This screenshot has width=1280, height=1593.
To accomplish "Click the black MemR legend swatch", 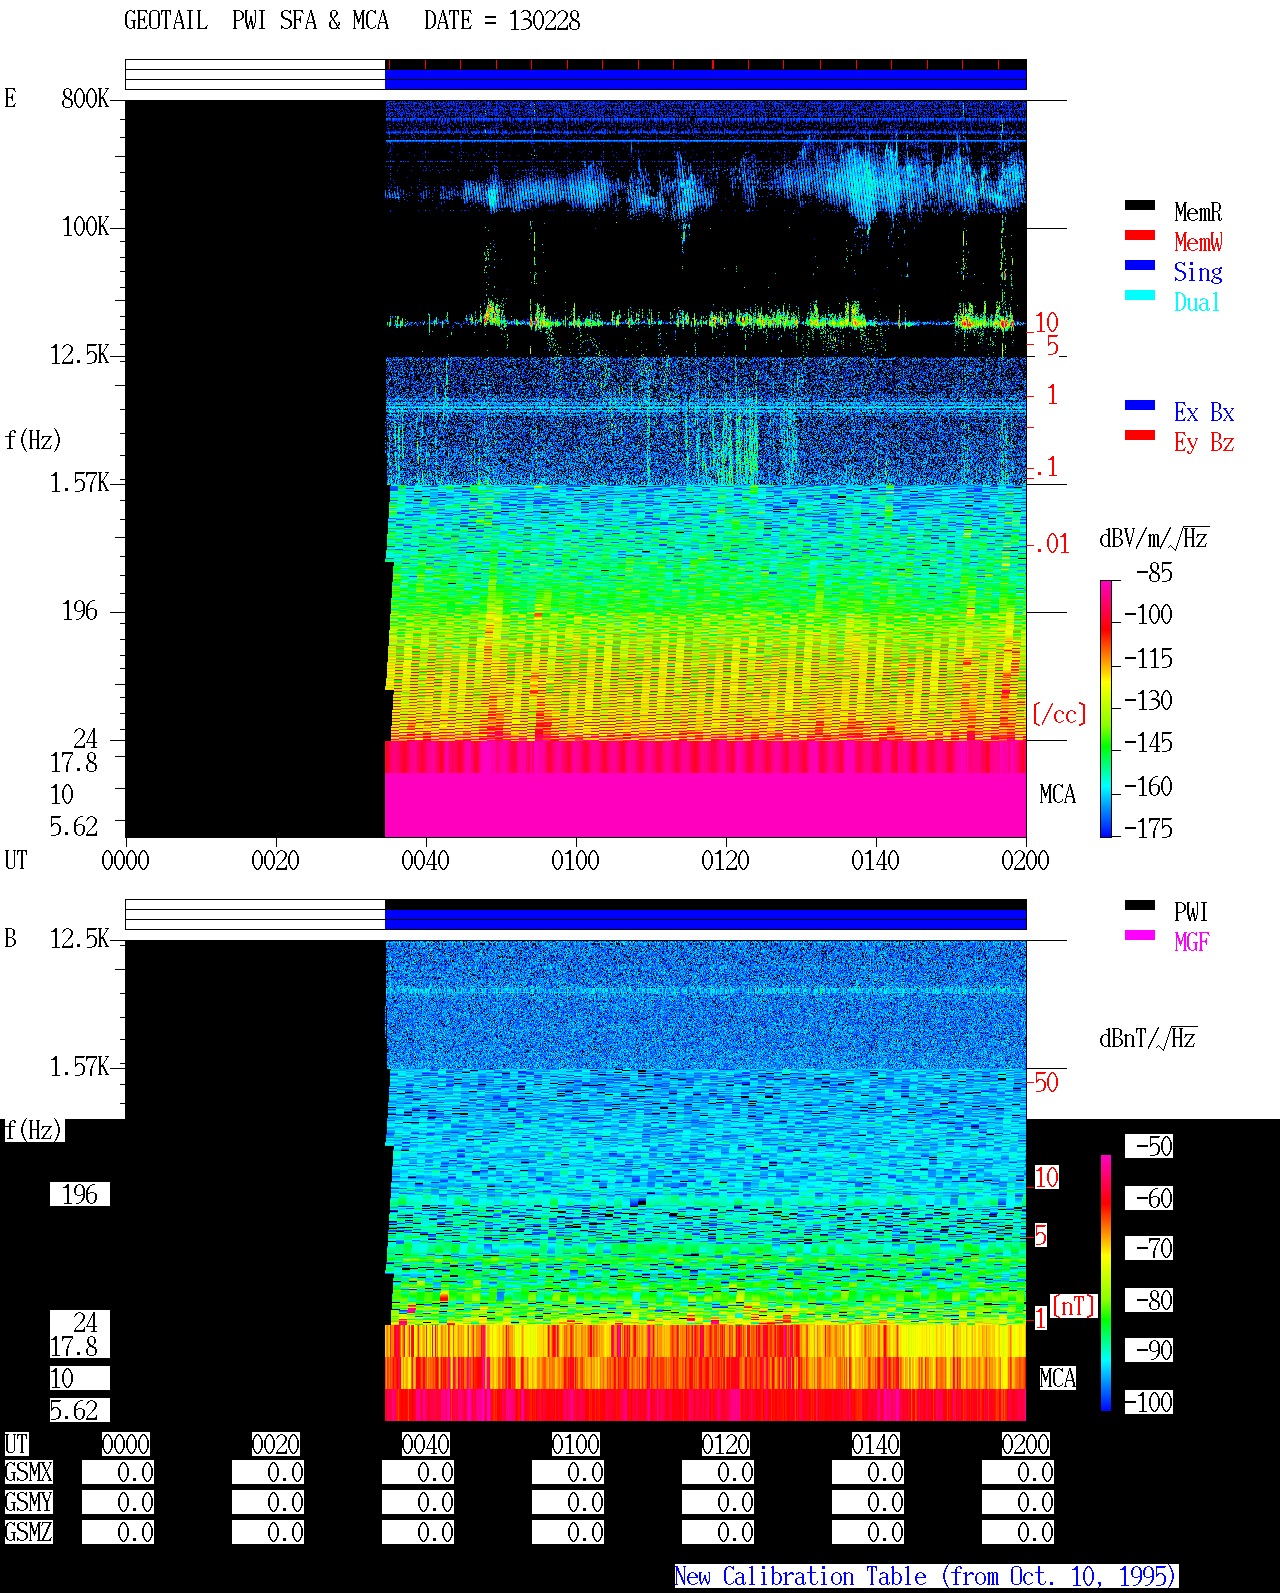I will click(1140, 205).
